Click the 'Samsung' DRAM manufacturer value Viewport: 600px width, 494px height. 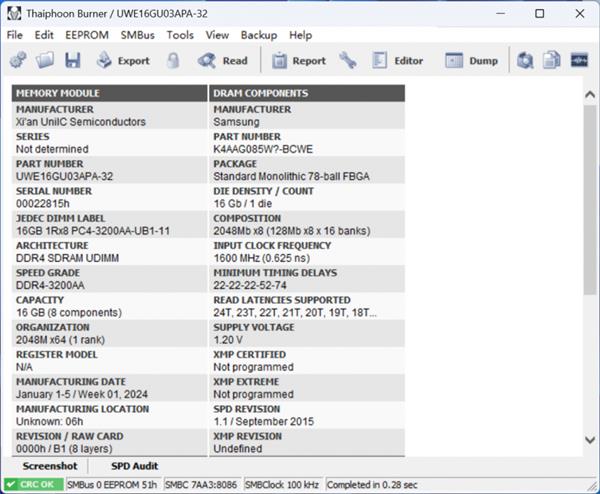point(236,122)
